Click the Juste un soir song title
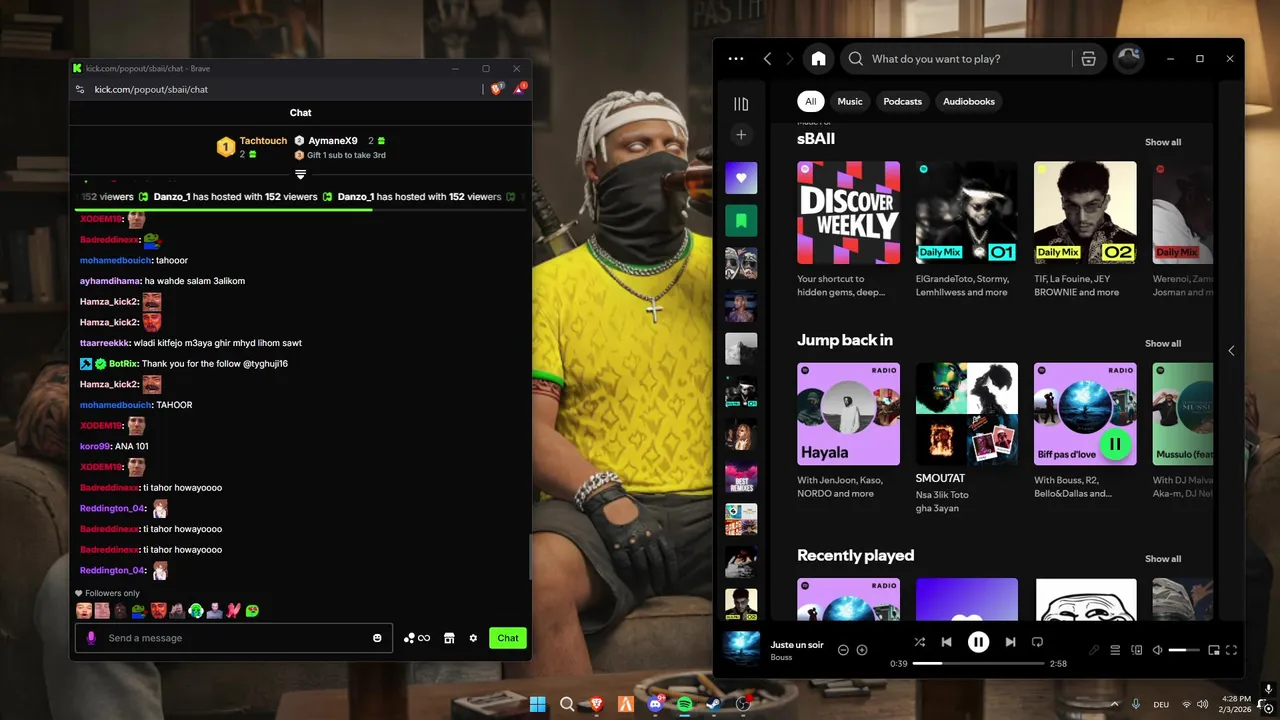1280x720 pixels. coord(797,644)
